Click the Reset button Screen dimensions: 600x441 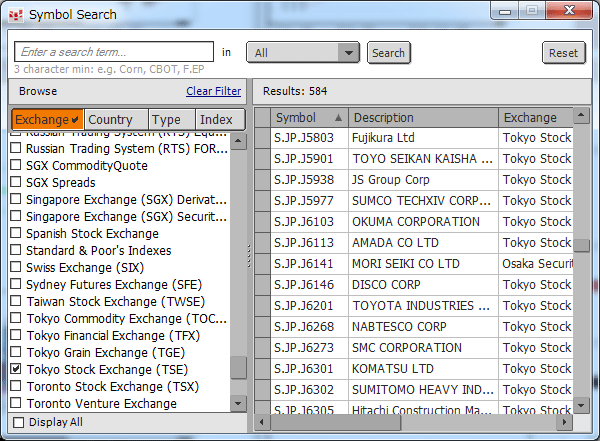564,53
